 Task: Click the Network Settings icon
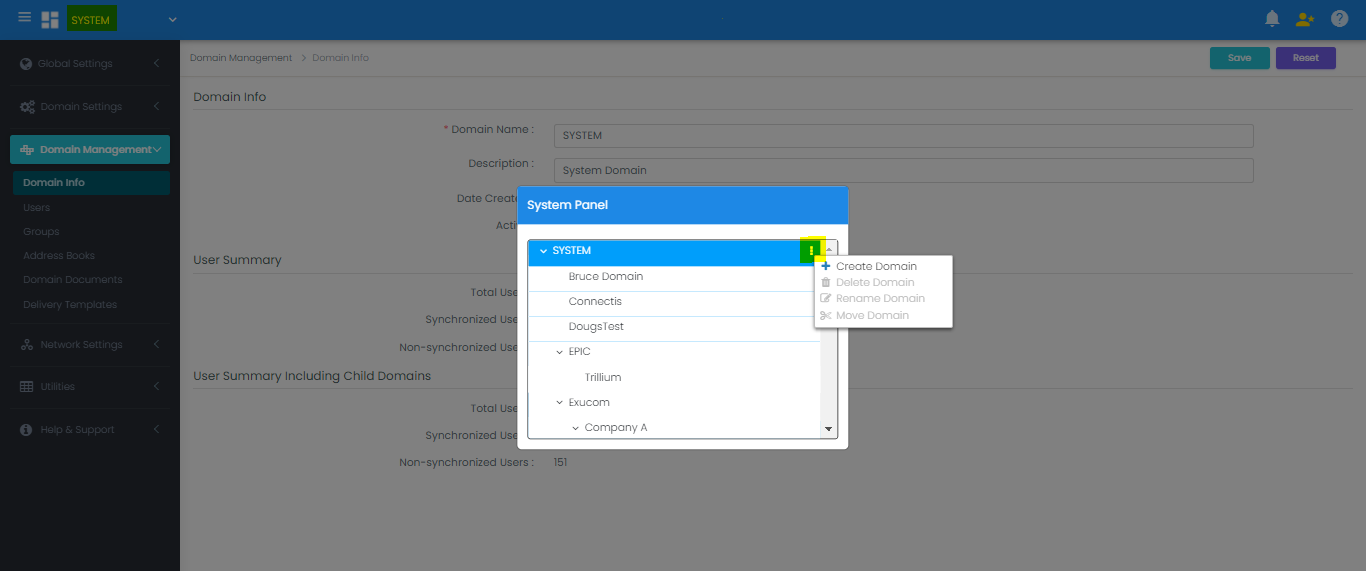click(x=27, y=345)
